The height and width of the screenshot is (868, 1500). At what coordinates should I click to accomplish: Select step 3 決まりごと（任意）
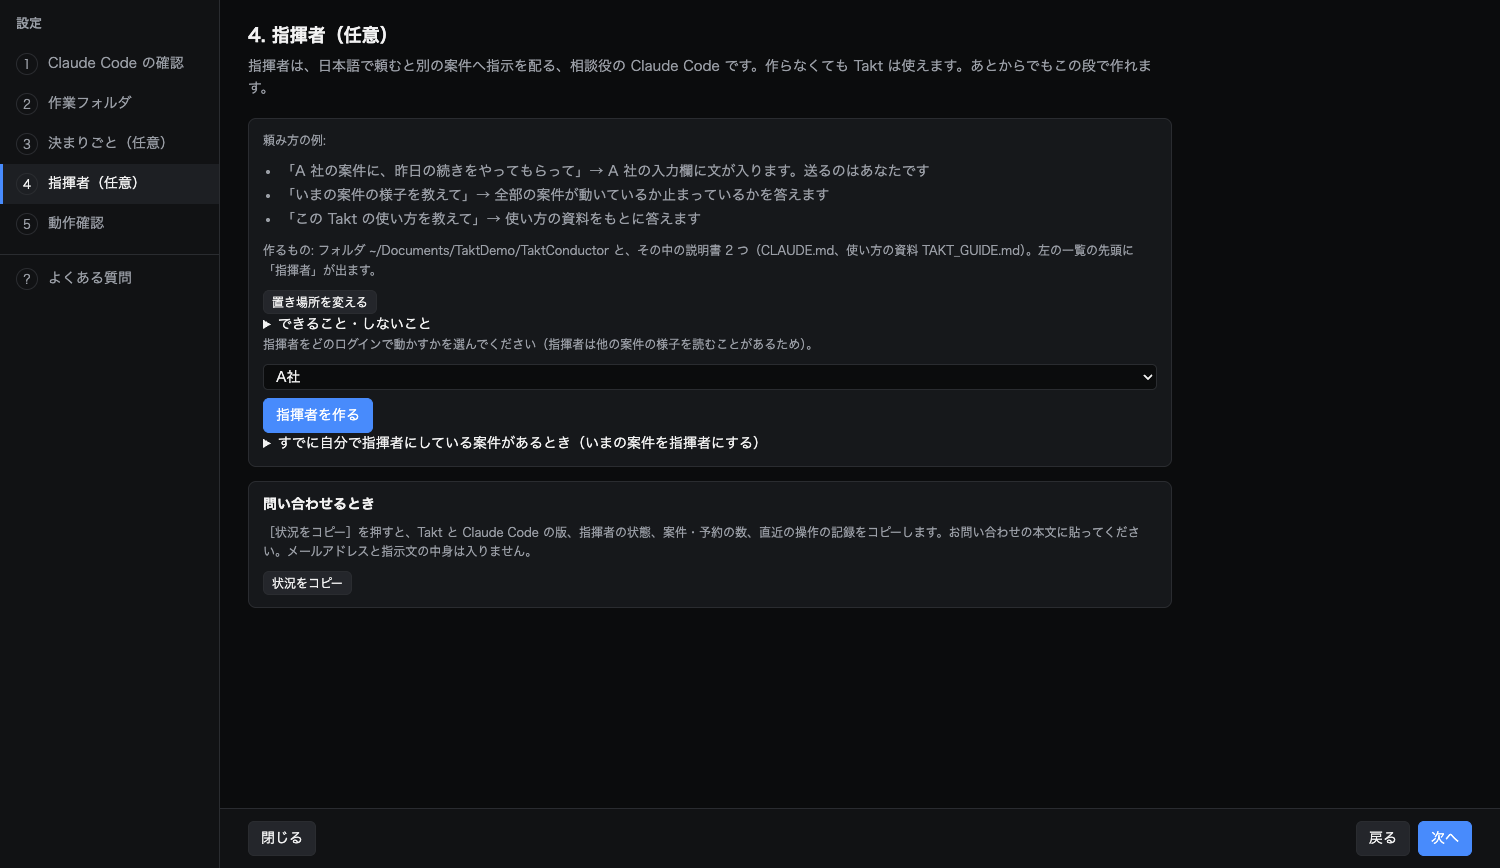point(109,143)
